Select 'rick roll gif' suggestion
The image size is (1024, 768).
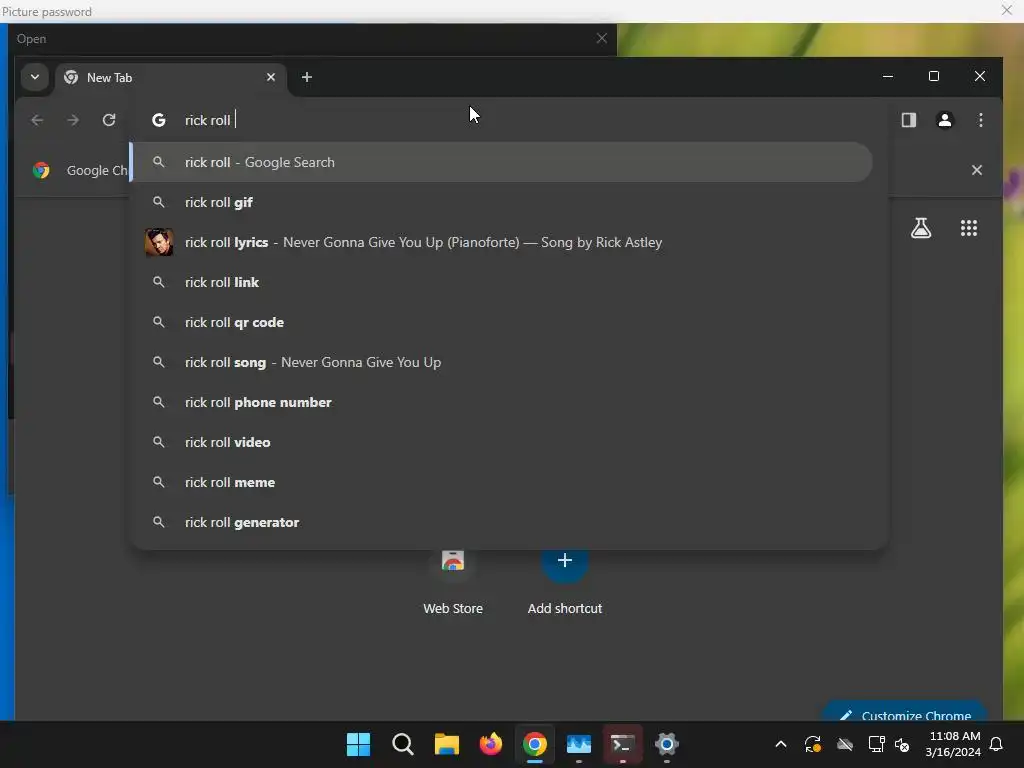pyautogui.click(x=502, y=202)
